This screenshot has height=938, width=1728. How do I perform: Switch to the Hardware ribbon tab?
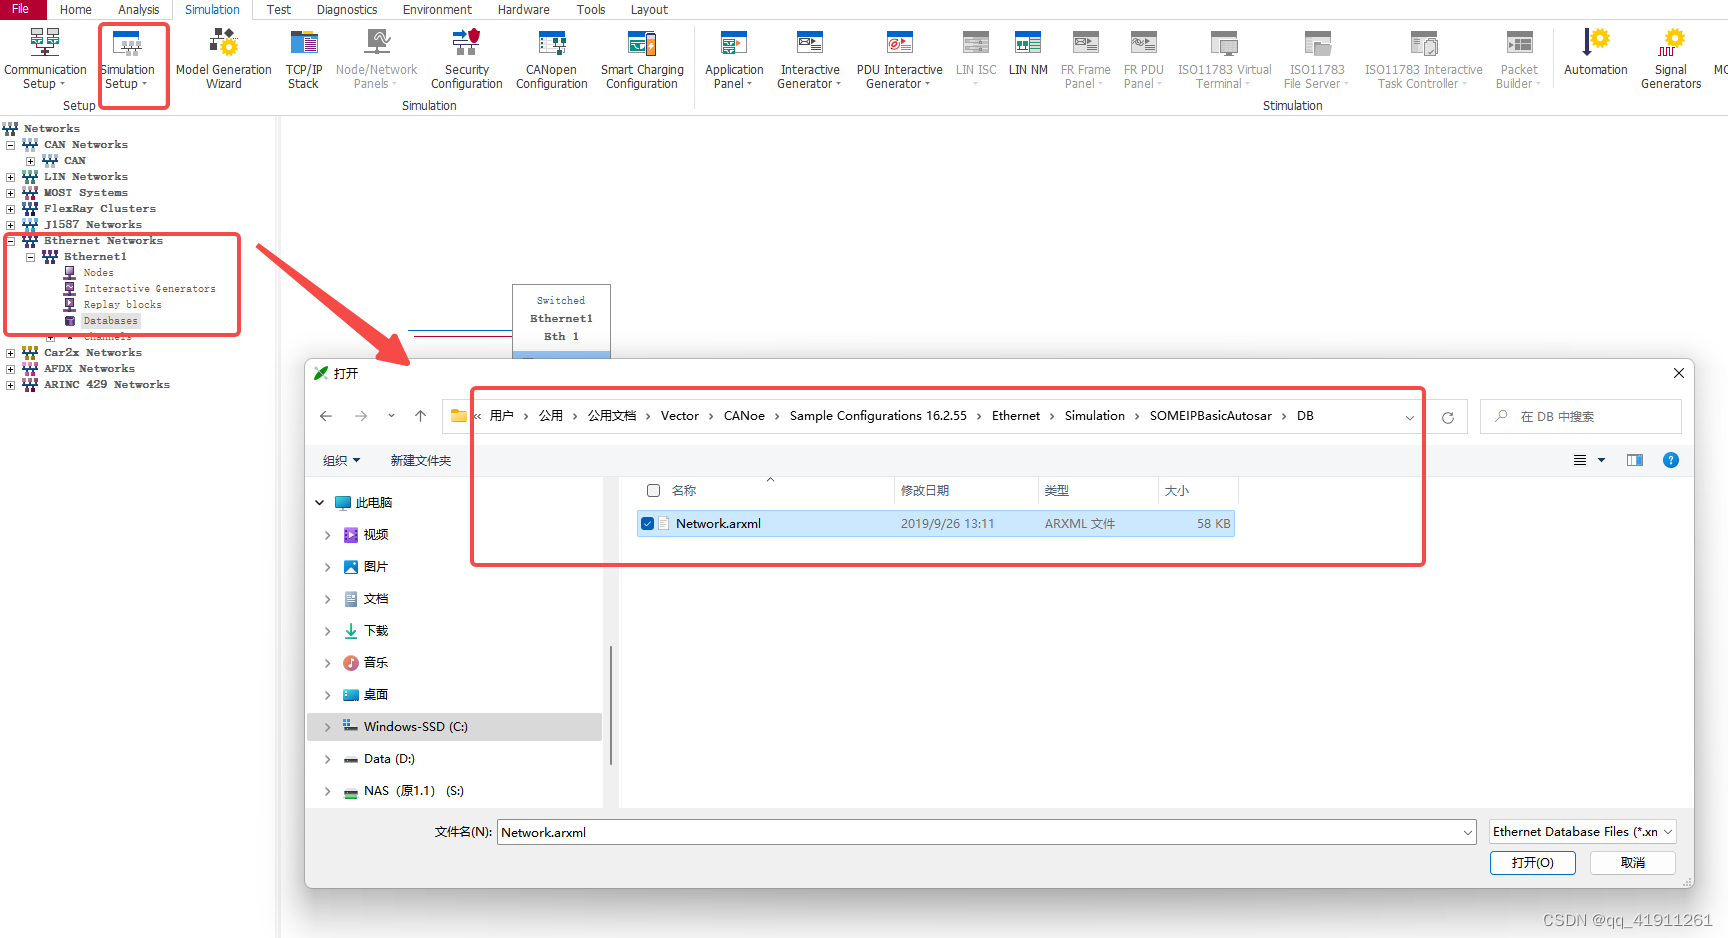(524, 9)
